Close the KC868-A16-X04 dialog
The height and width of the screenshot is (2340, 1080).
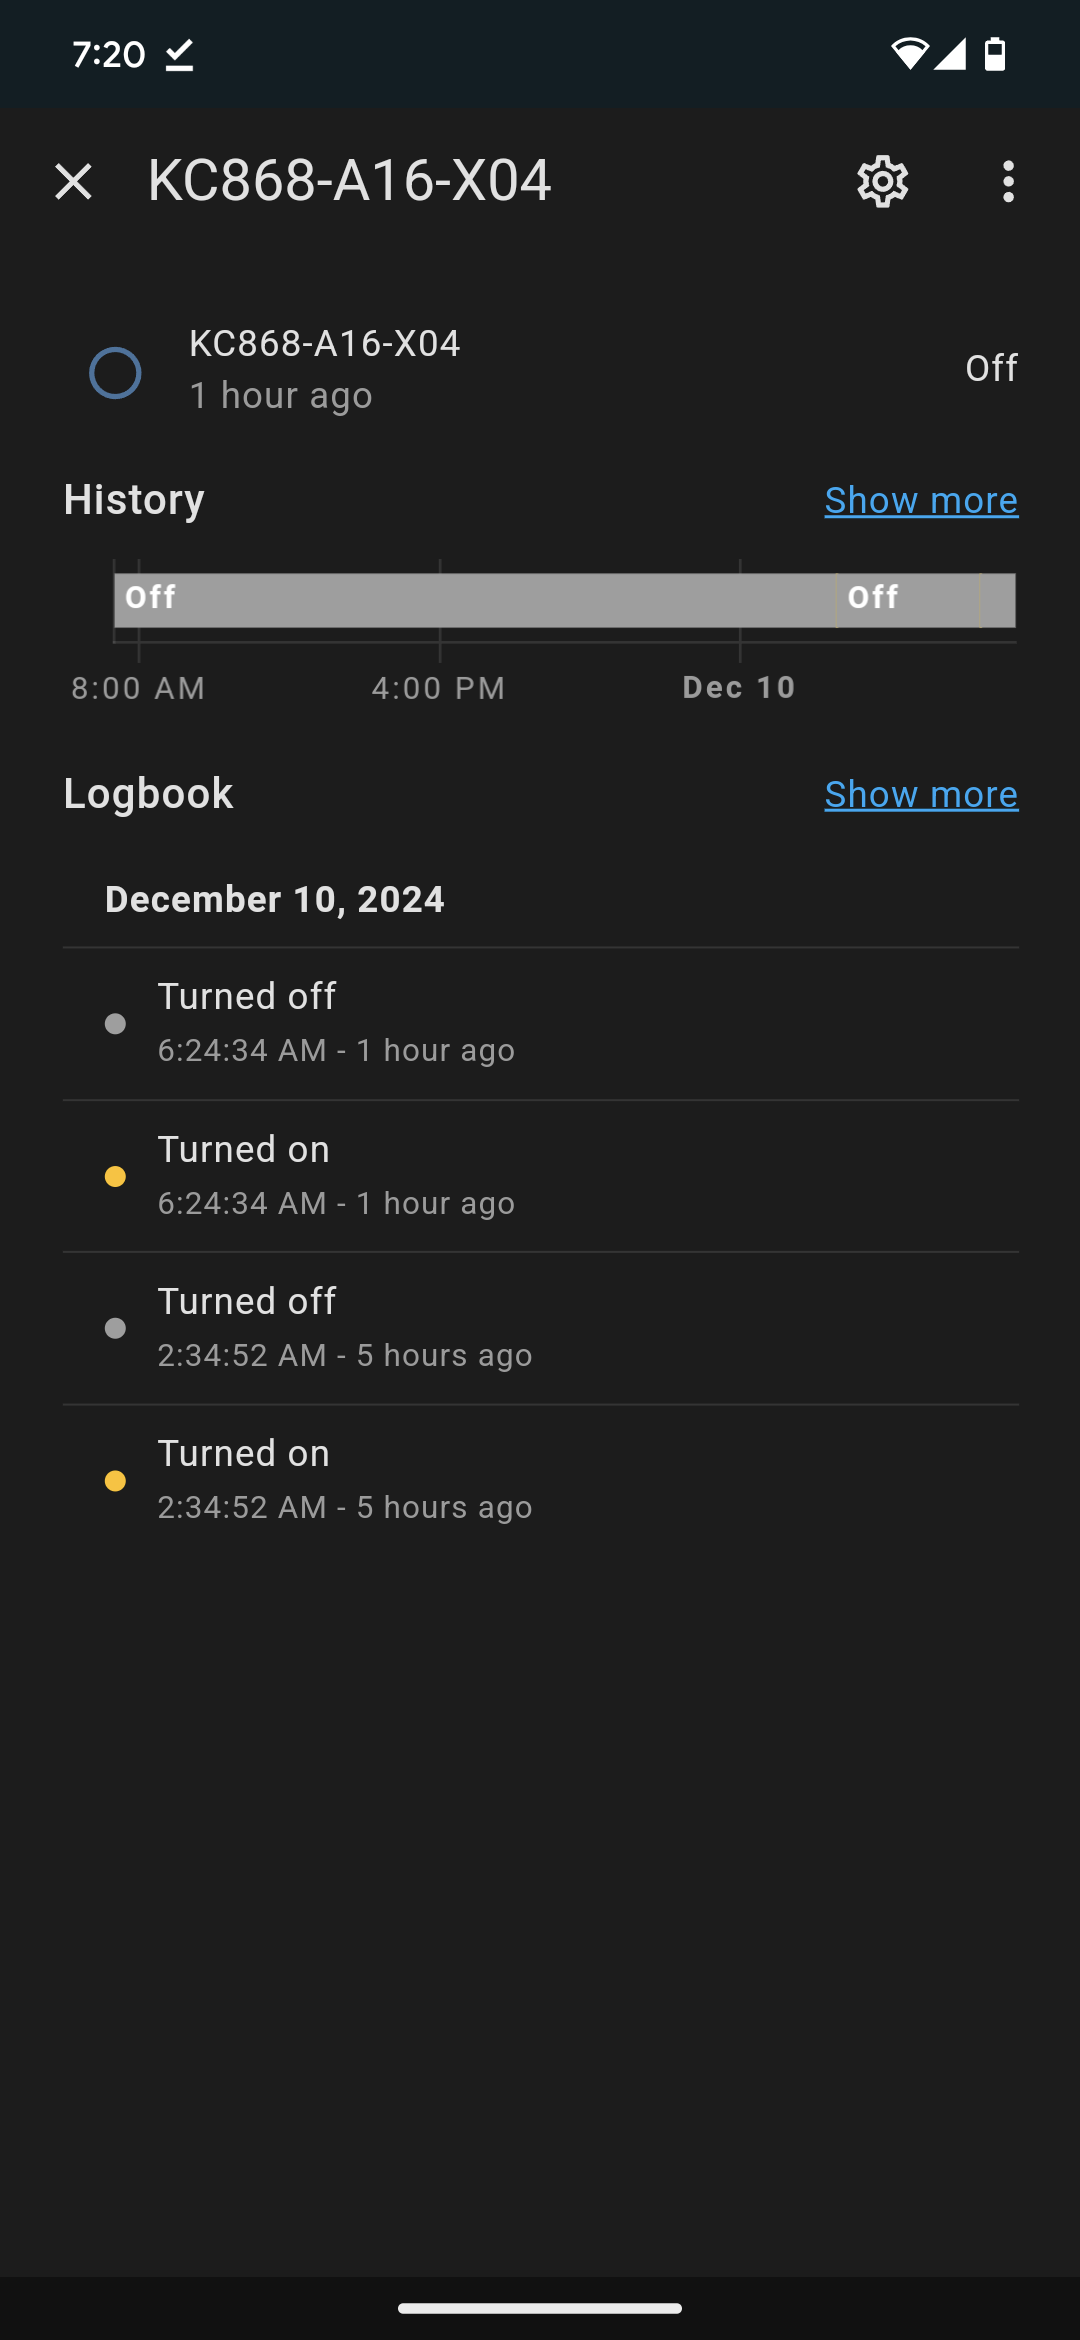point(74,182)
